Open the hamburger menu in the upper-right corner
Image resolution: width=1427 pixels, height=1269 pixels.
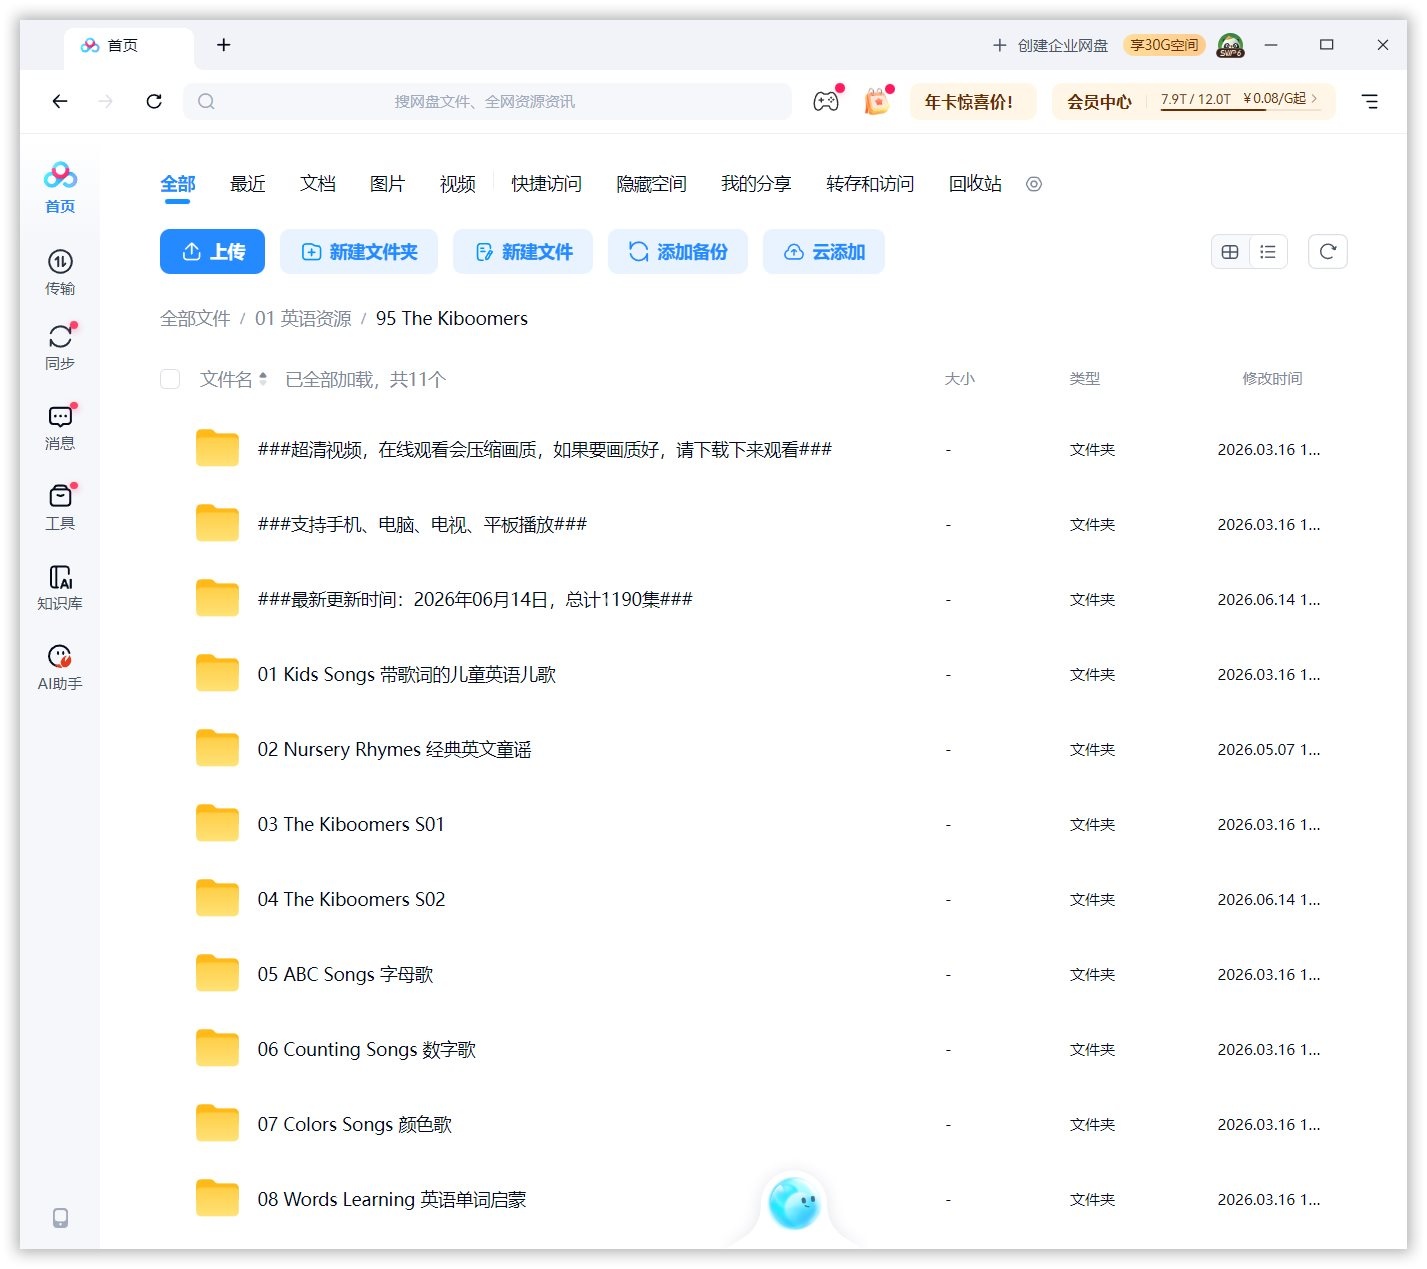point(1370,101)
